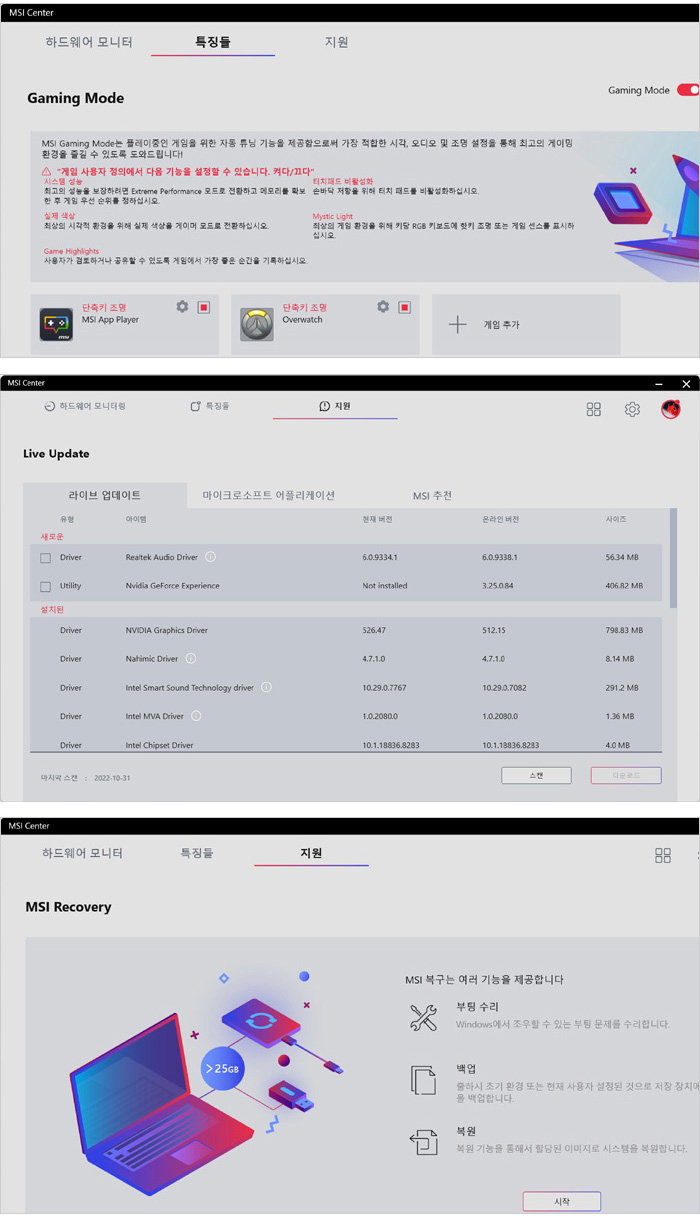Check the Nvidia GeForce Experience checkbox
Viewport: 700px width, 1217px height.
45,586
